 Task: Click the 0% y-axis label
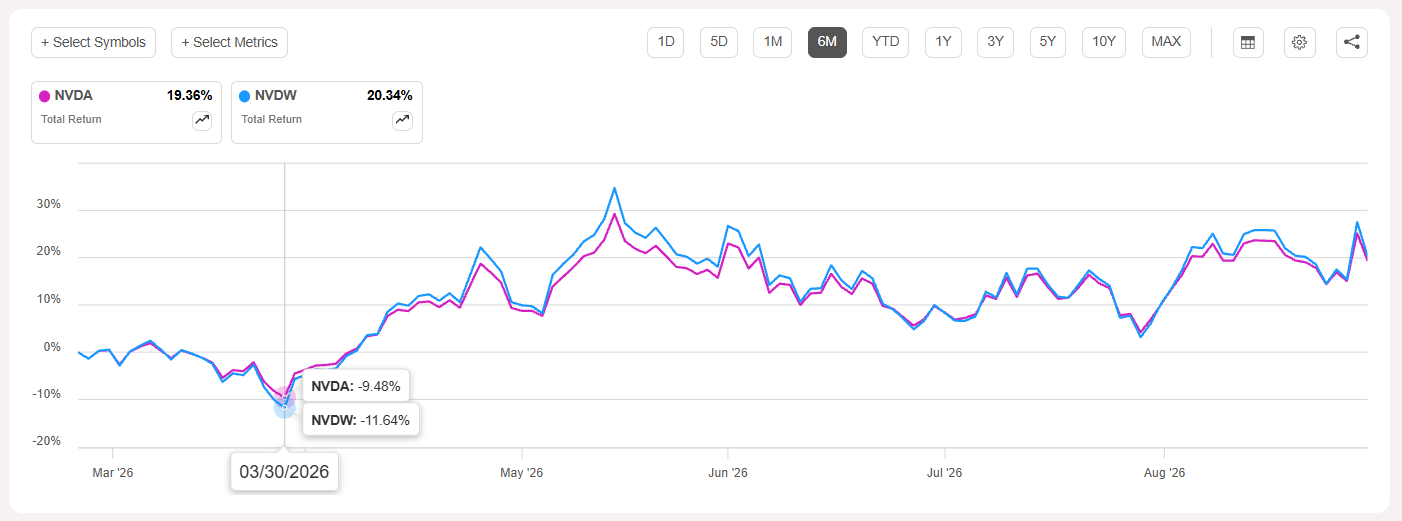click(52, 347)
